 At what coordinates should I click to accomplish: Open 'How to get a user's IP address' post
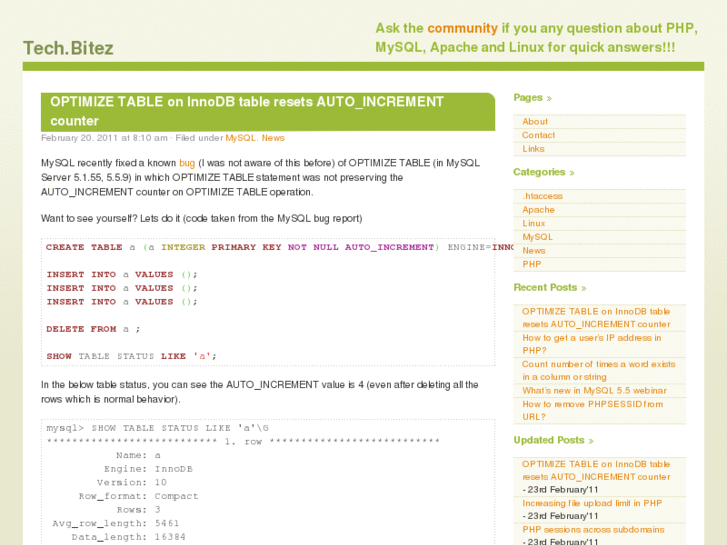point(592,344)
